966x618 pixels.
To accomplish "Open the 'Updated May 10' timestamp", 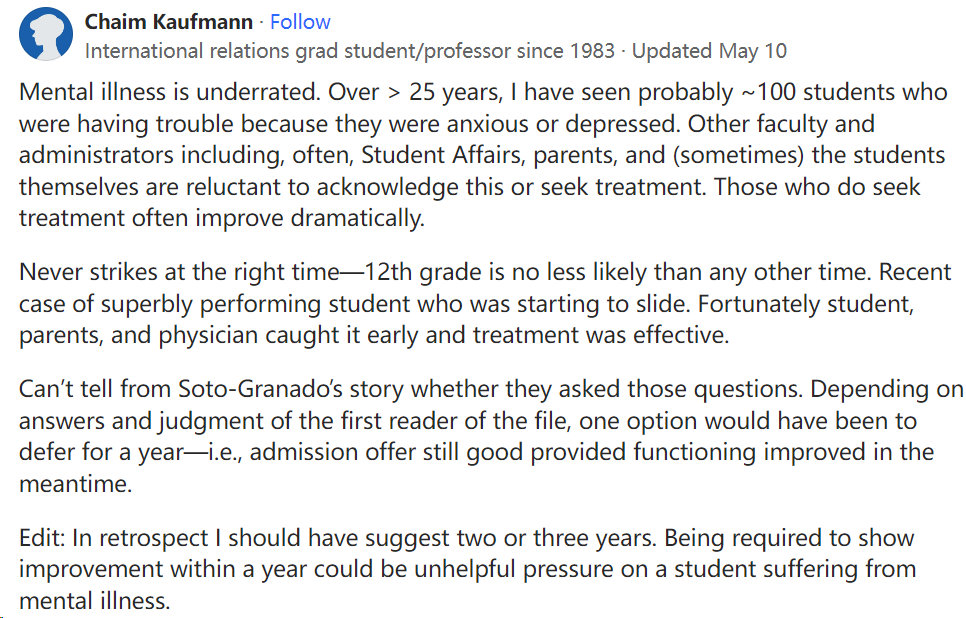I will tap(709, 50).
